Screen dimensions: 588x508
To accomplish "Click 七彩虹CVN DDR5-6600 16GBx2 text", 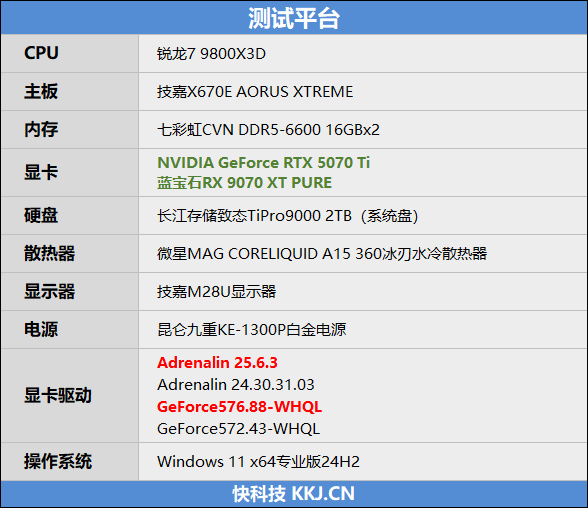I will click(268, 130).
